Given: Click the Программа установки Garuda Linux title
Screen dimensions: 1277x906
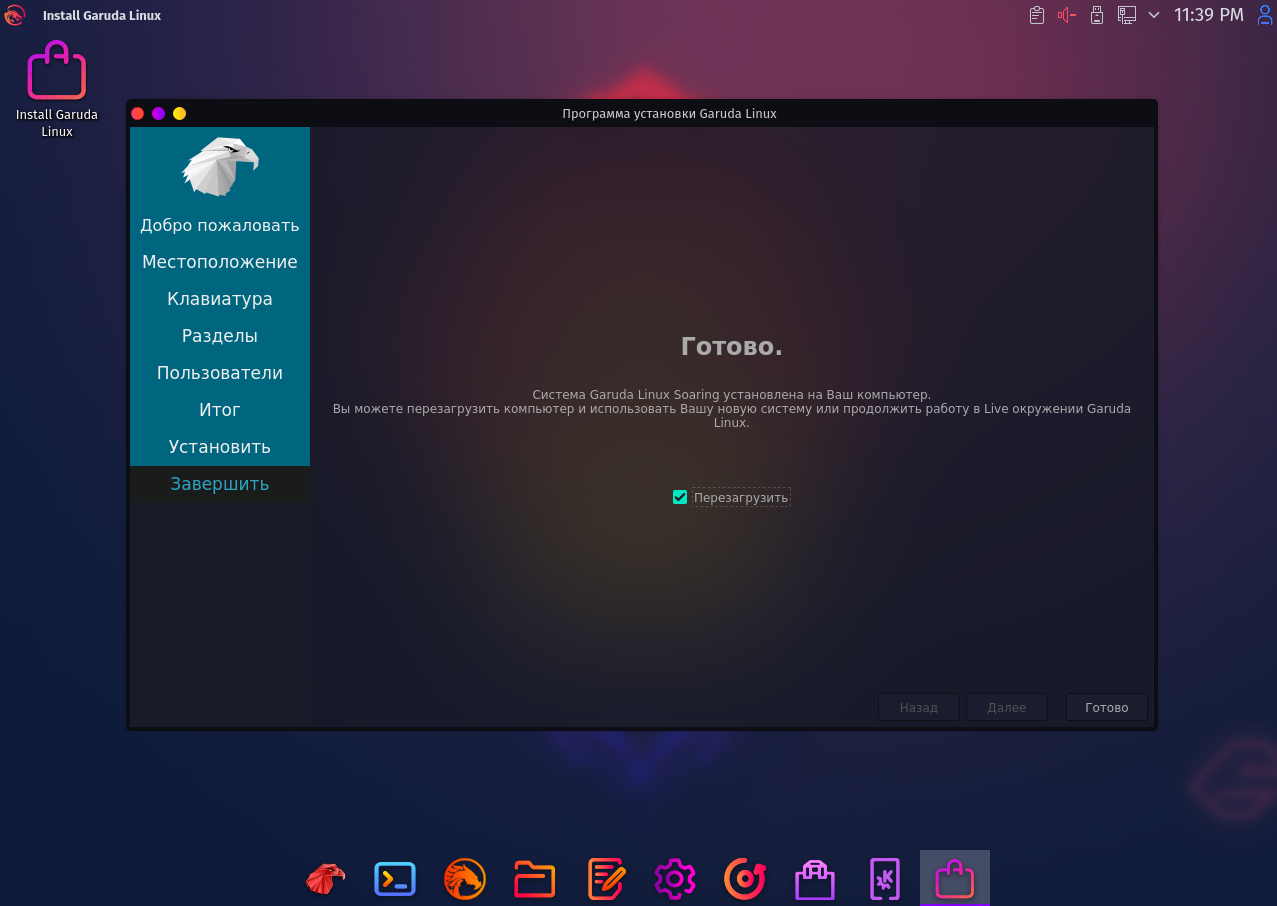Looking at the screenshot, I should click(669, 113).
